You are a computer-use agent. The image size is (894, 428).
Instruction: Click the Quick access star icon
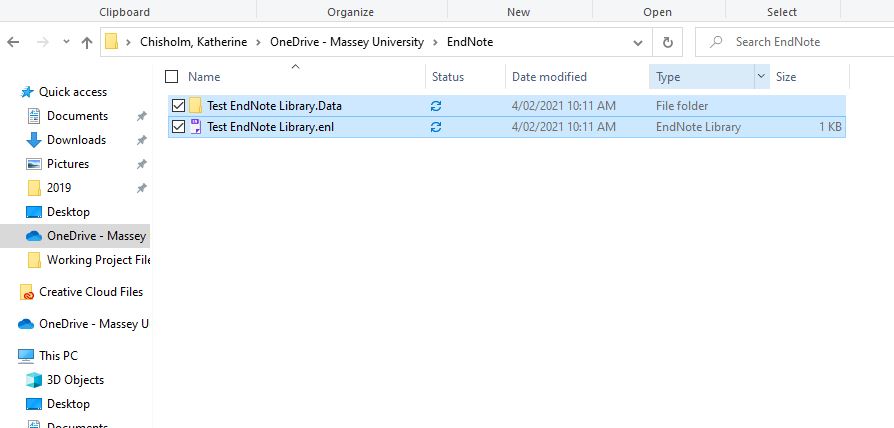(27, 92)
